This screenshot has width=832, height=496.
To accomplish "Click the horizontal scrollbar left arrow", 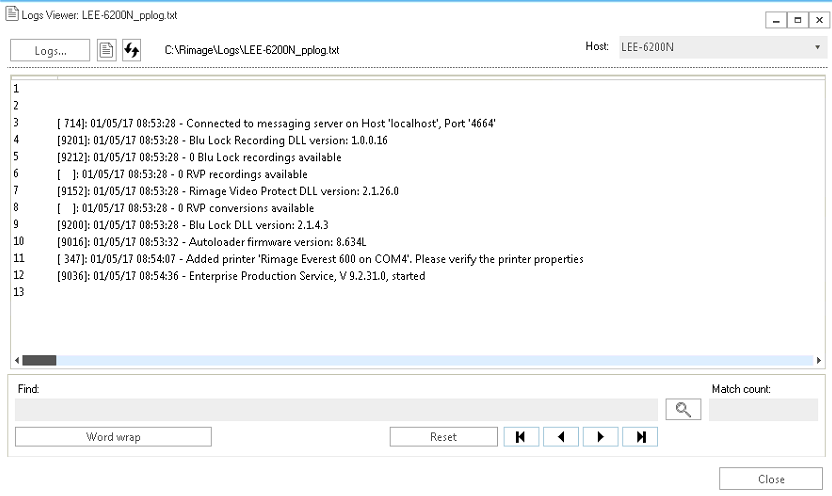I will pos(17,360).
